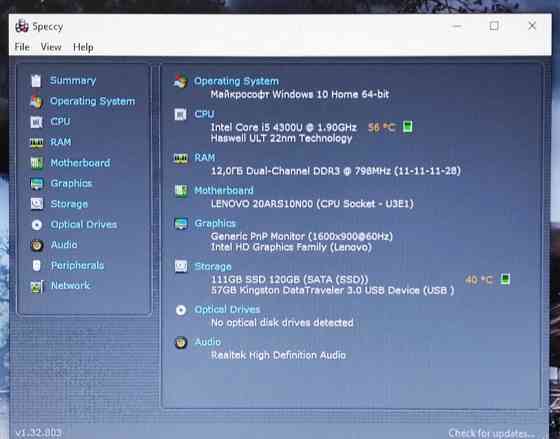Click the Network icon in sidebar

tap(36, 286)
